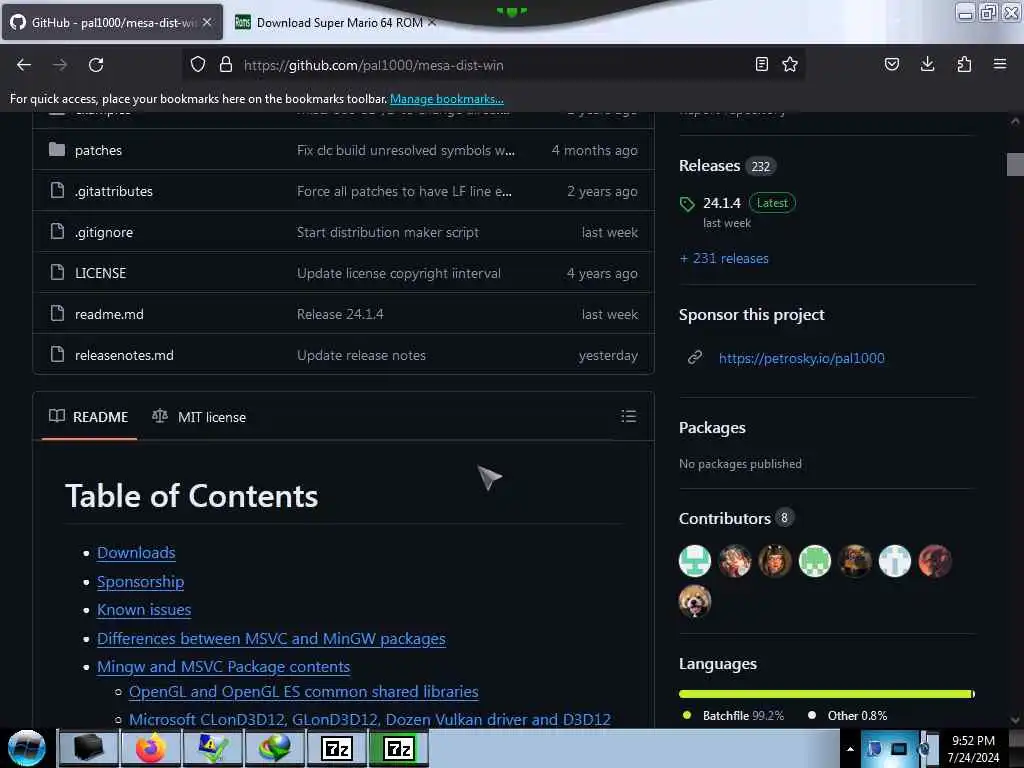
Task: Bookmark this page with the star icon
Action: click(790, 64)
